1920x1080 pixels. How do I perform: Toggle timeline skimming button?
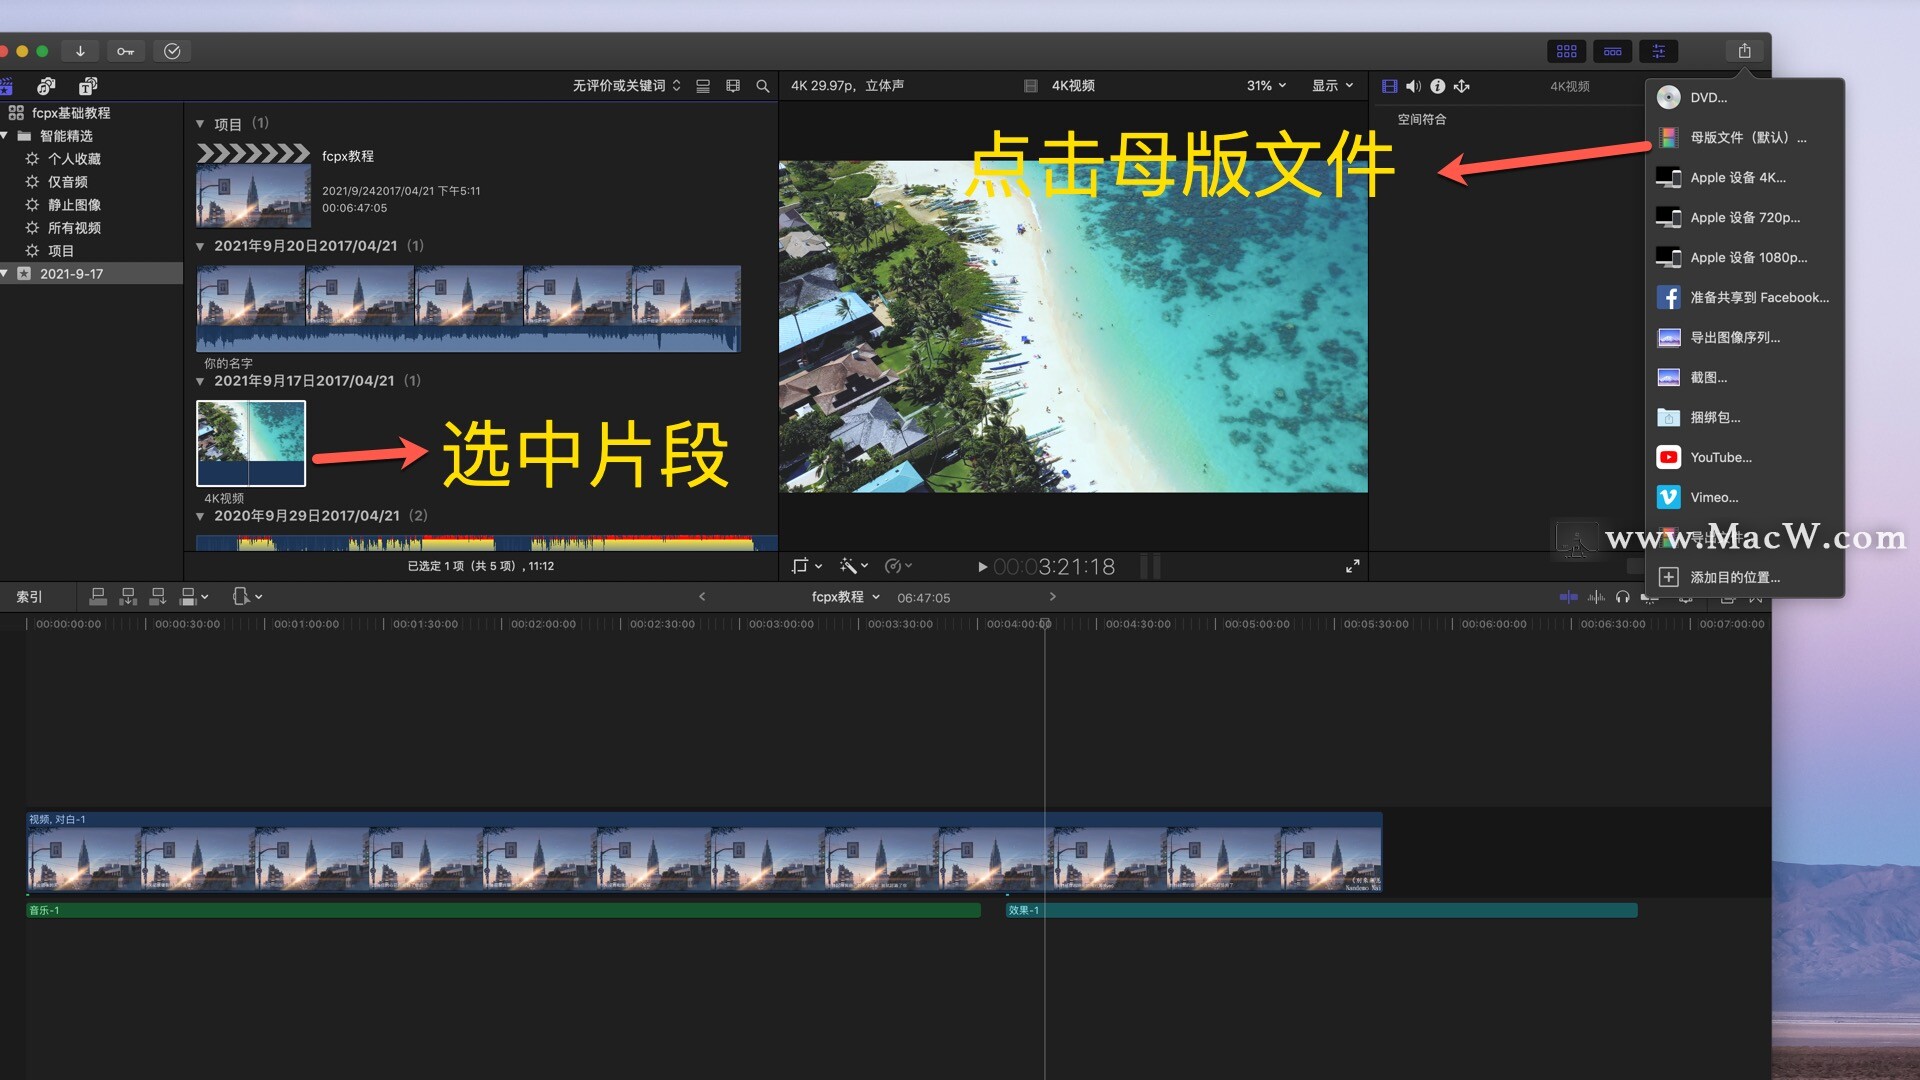[1568, 597]
